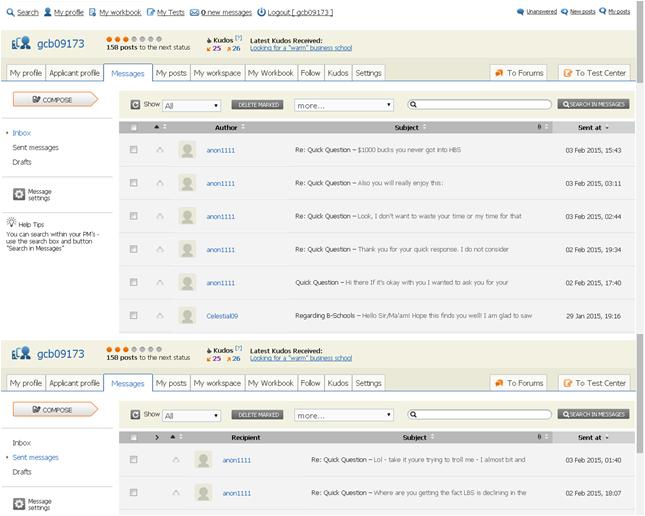
Task: Click the recipient avatar on the sent 03 Feb 01:40 message
Action: 203,460
